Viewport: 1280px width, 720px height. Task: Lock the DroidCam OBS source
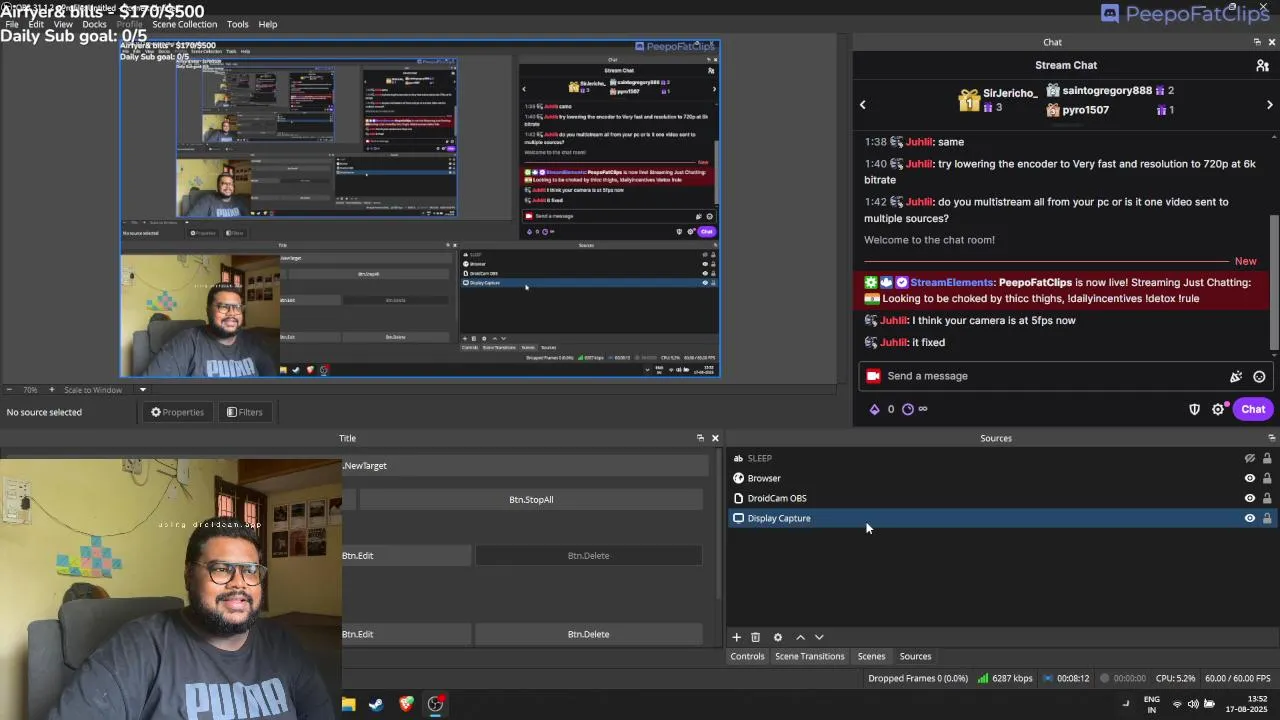coord(1267,498)
